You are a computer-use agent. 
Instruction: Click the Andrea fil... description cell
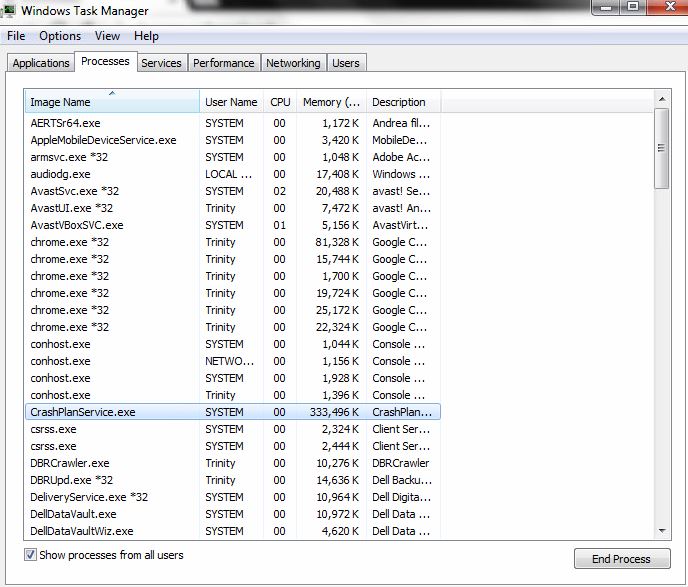click(x=401, y=123)
